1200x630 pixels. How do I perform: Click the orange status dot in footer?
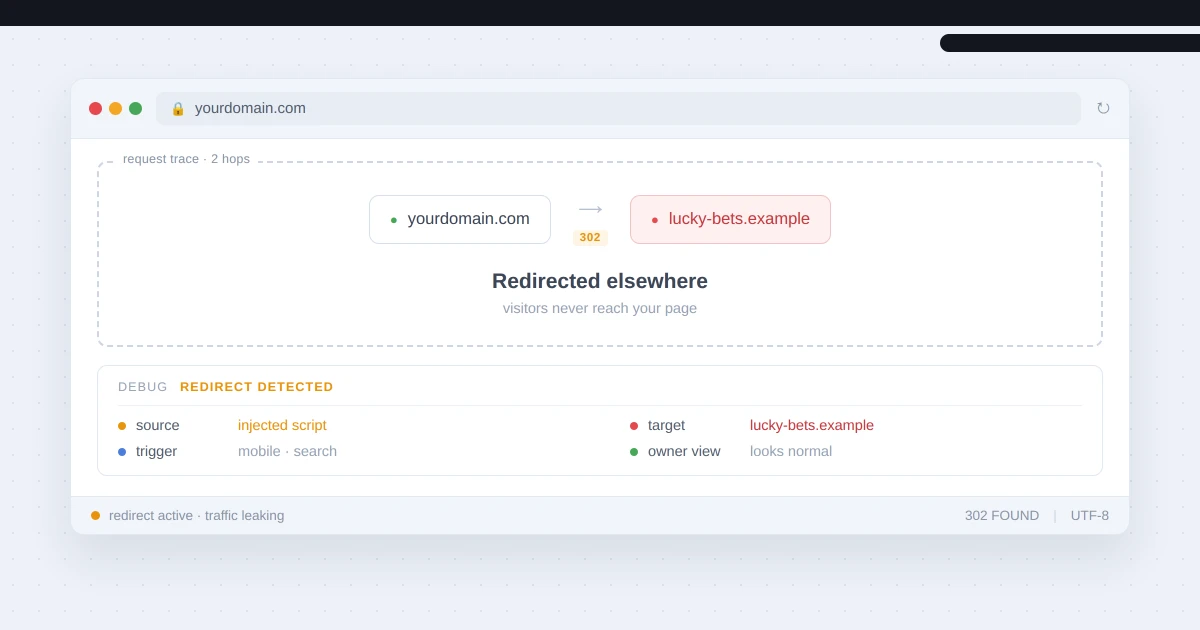(96, 516)
